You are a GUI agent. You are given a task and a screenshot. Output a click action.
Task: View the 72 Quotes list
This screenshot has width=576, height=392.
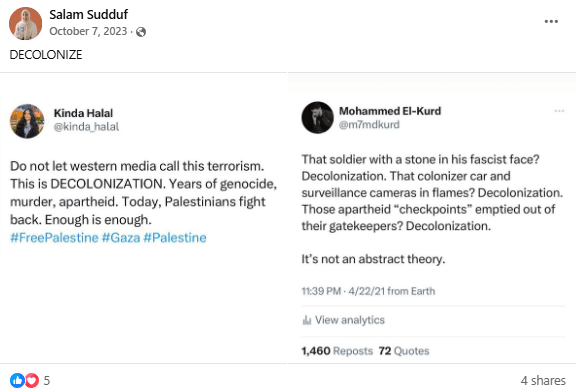click(x=404, y=351)
